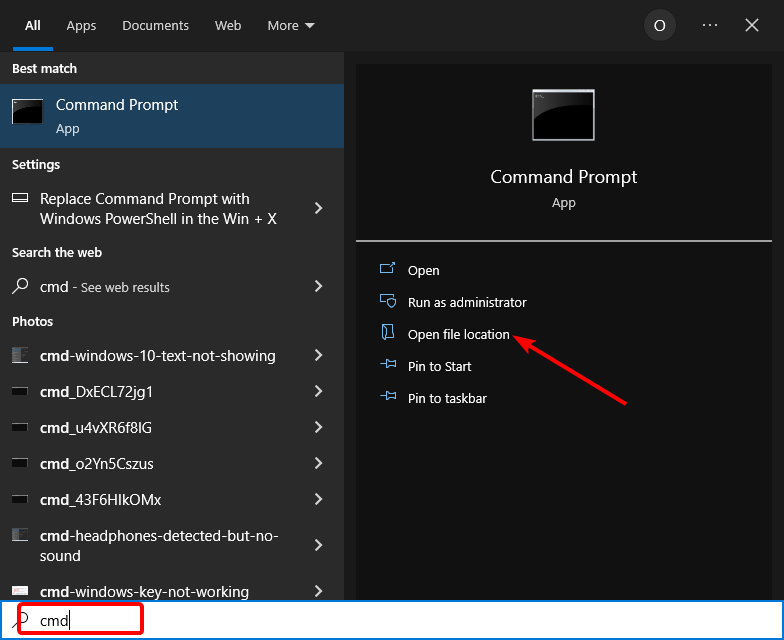The image size is (784, 640).
Task: Switch to the Web tab
Action: [228, 26]
